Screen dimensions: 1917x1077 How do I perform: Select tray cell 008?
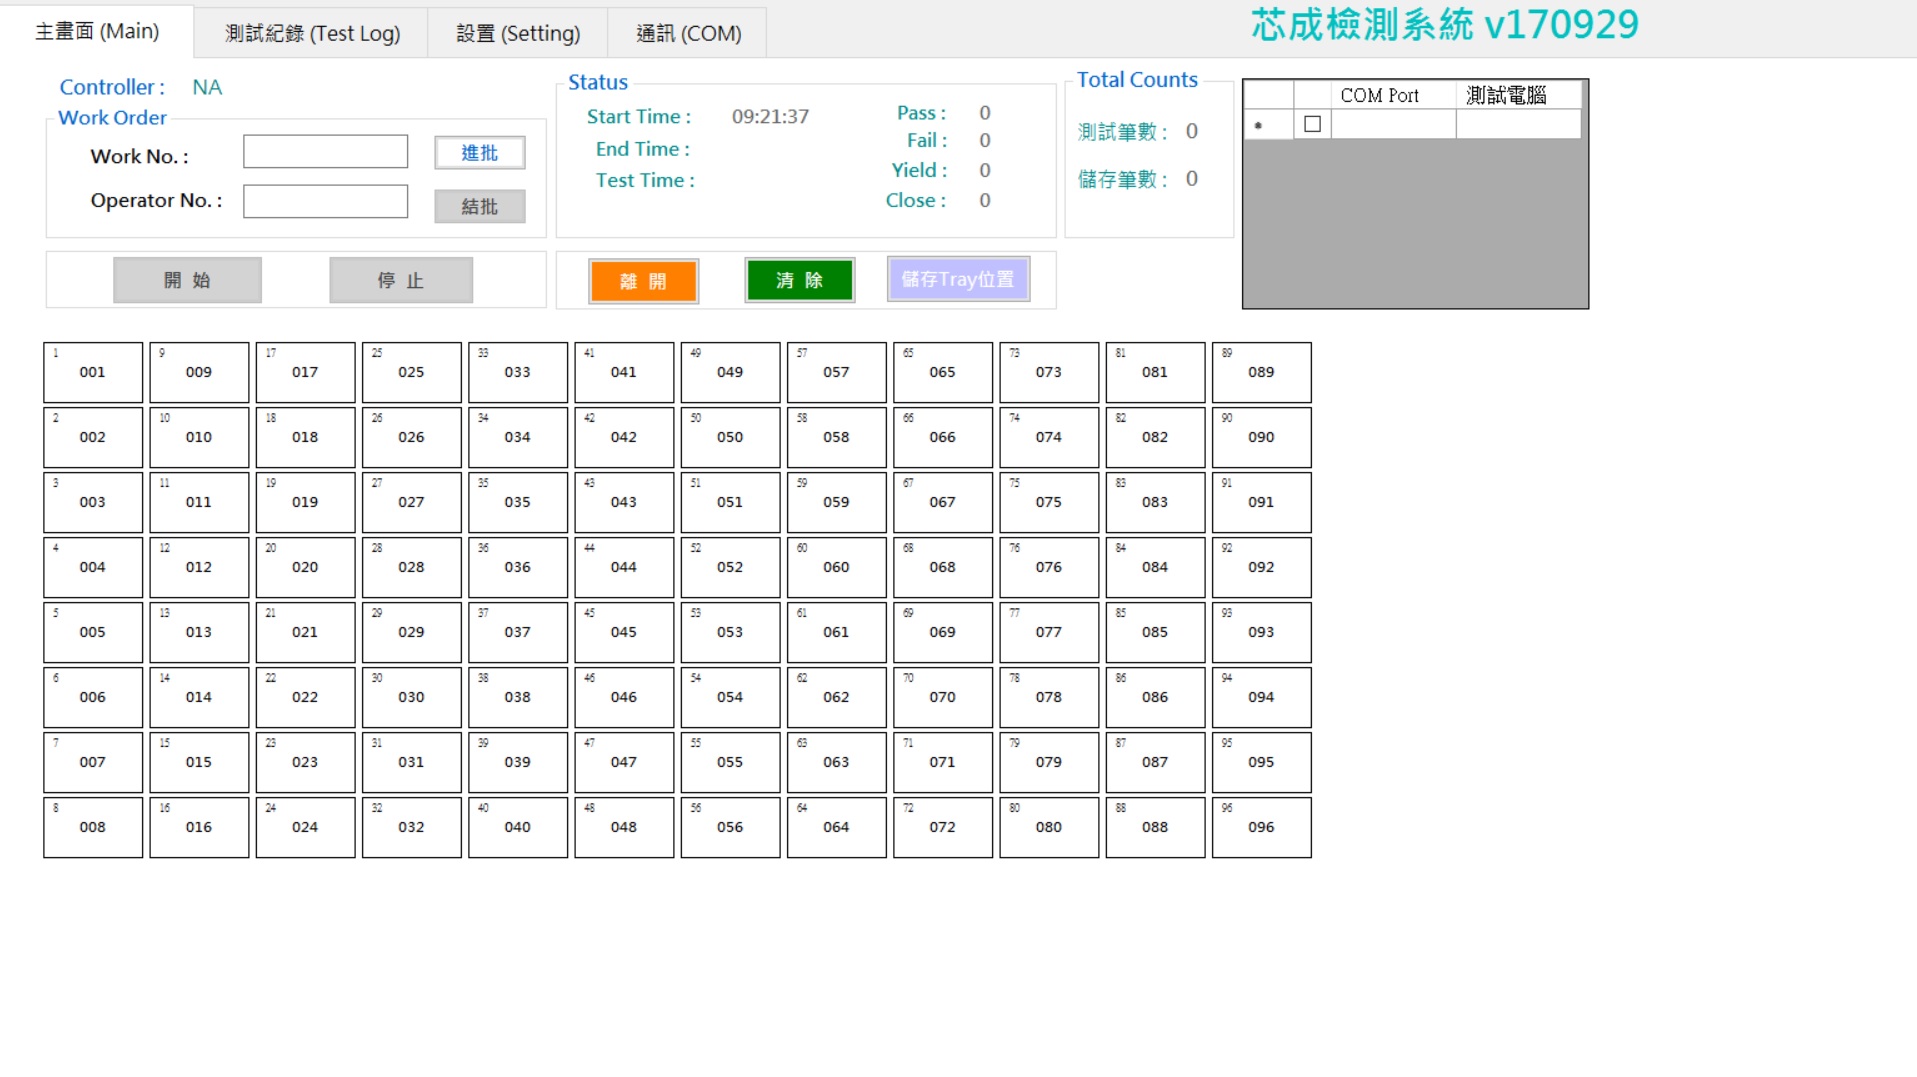coord(93,827)
